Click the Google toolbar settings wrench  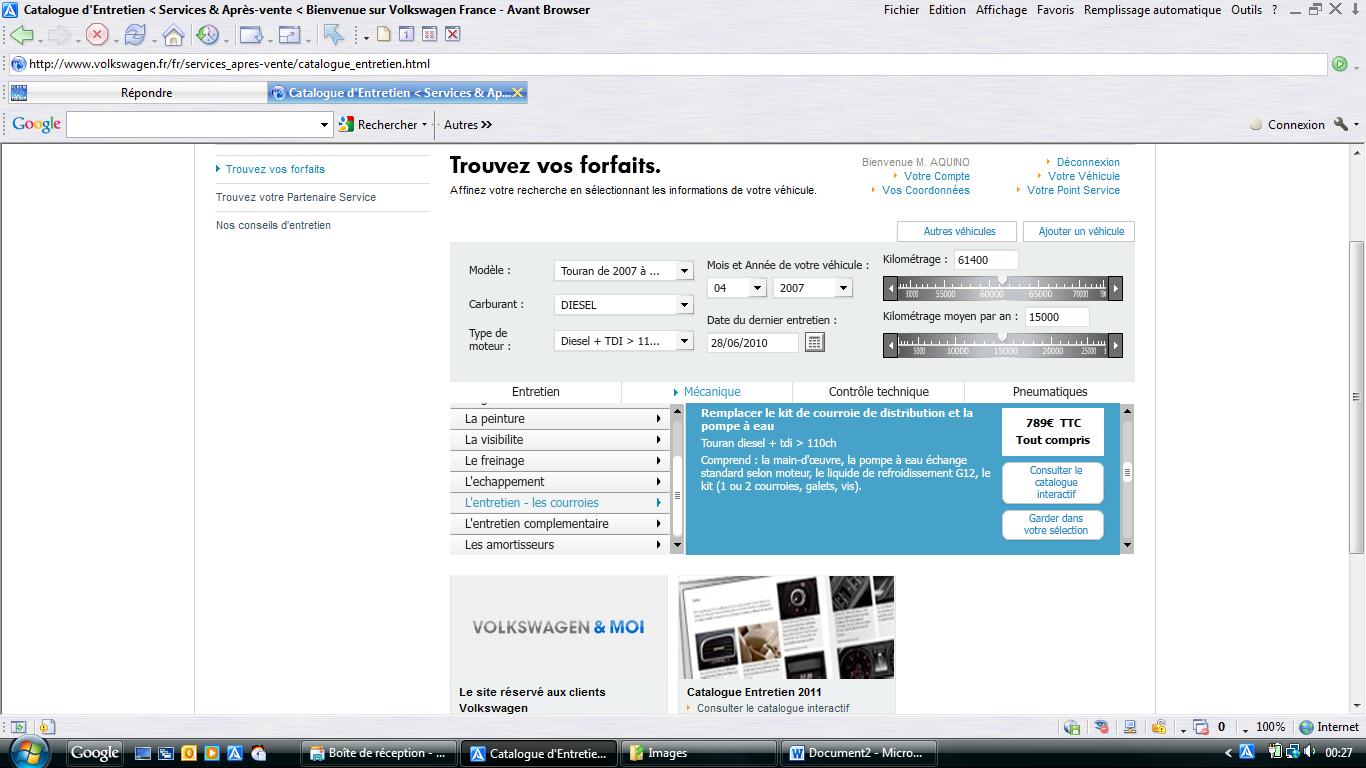click(x=1341, y=125)
